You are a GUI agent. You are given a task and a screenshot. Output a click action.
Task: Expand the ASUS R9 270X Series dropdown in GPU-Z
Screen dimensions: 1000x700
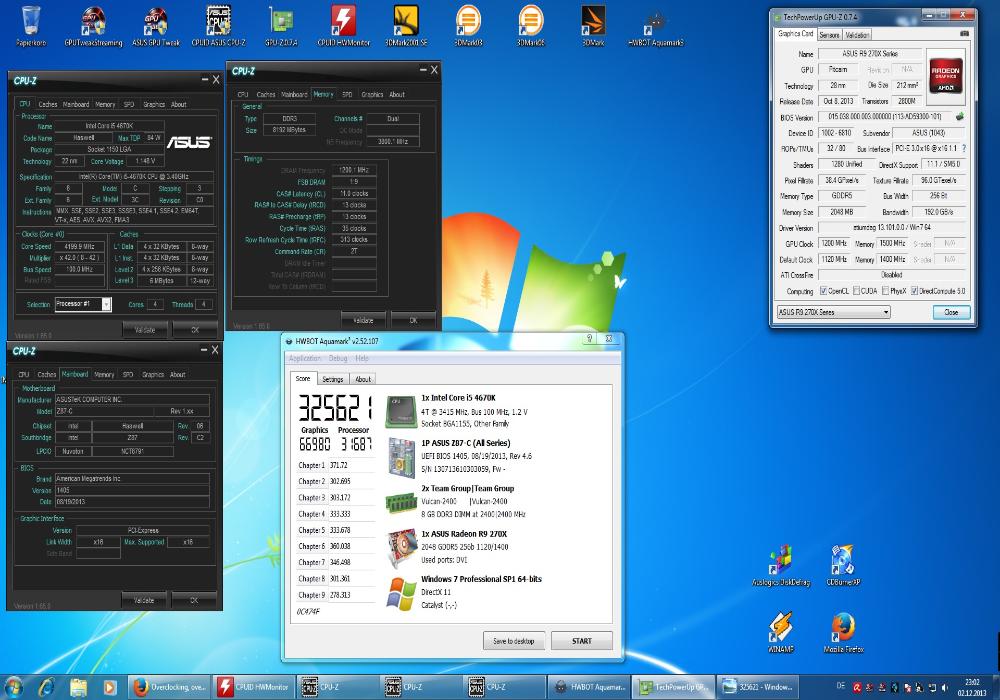point(834,312)
